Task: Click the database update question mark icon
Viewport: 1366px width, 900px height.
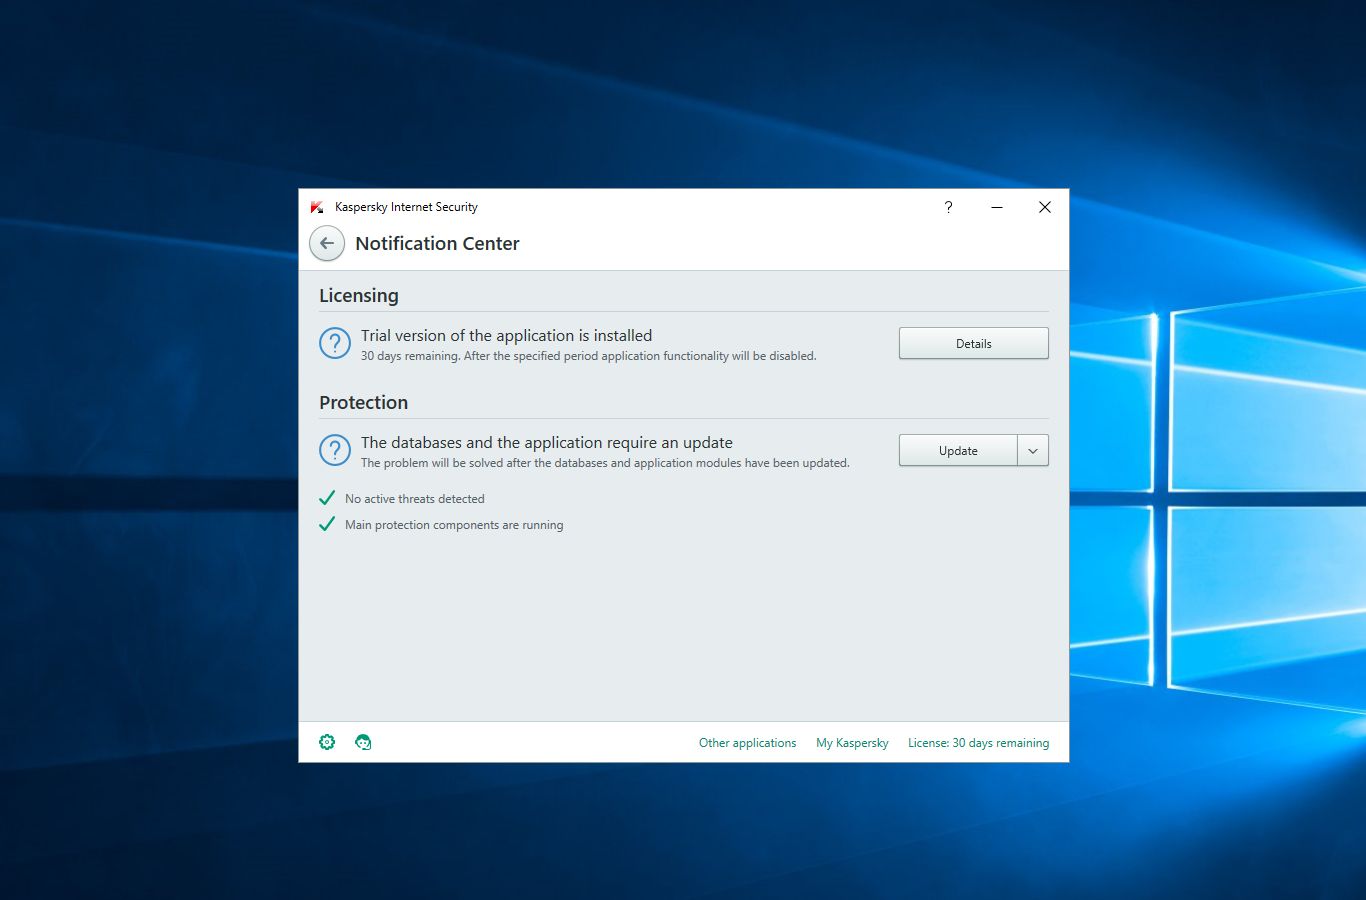Action: tap(335, 451)
